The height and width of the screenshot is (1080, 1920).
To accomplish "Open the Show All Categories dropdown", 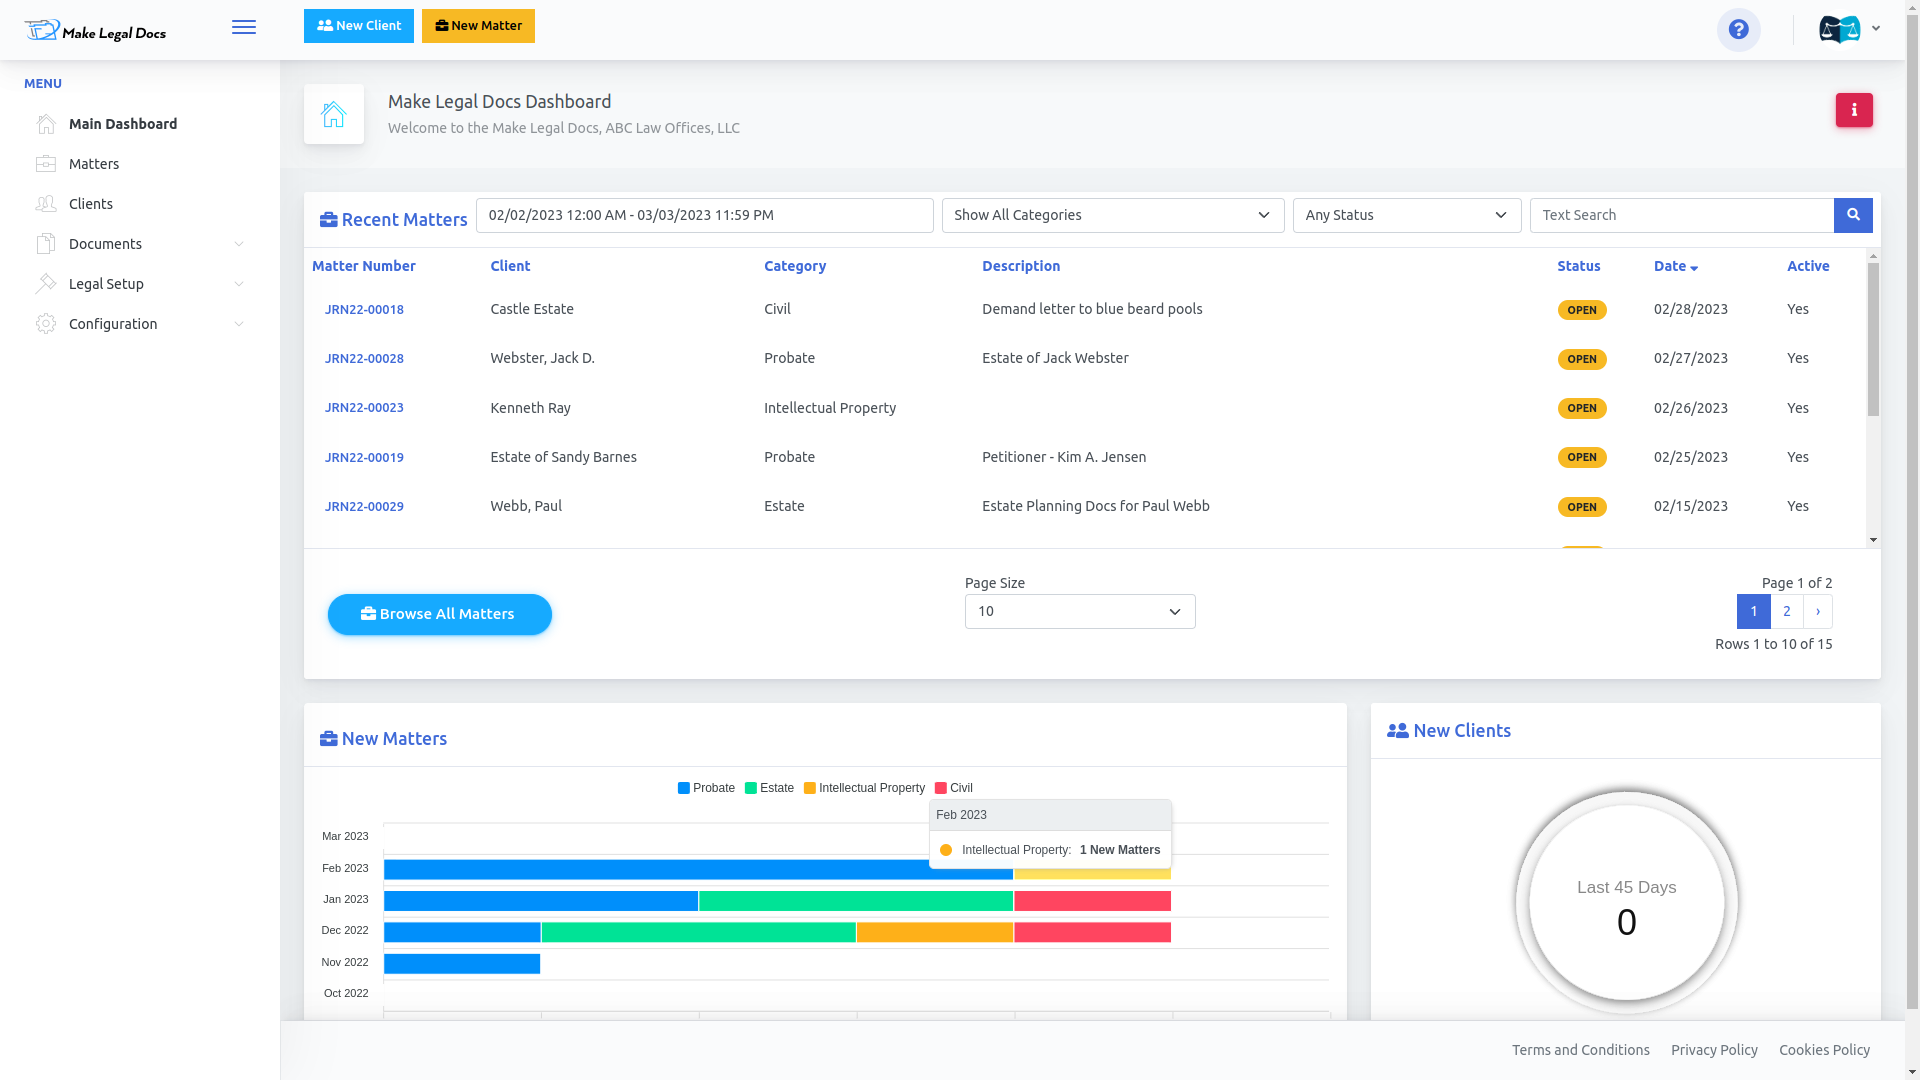I will click(1112, 215).
